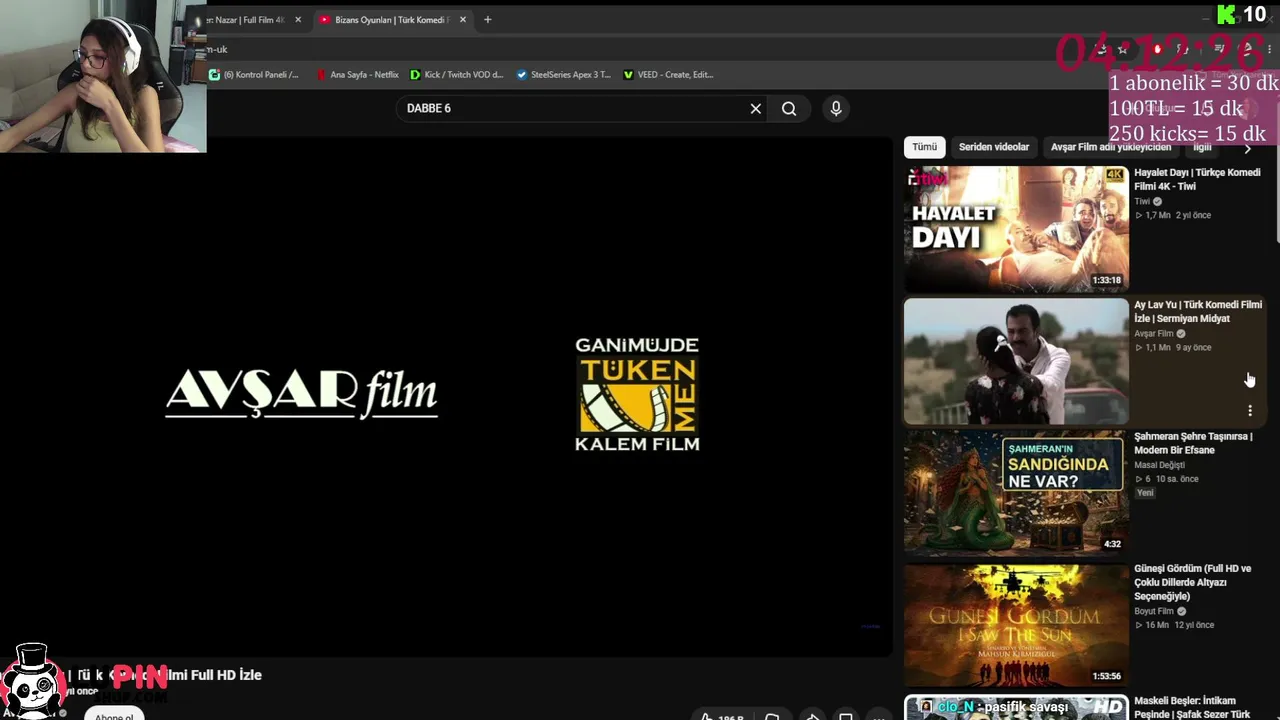1280x720 pixels.
Task: Click the Şahmeran Şehre Taşınırsa title
Action: coord(1193,443)
